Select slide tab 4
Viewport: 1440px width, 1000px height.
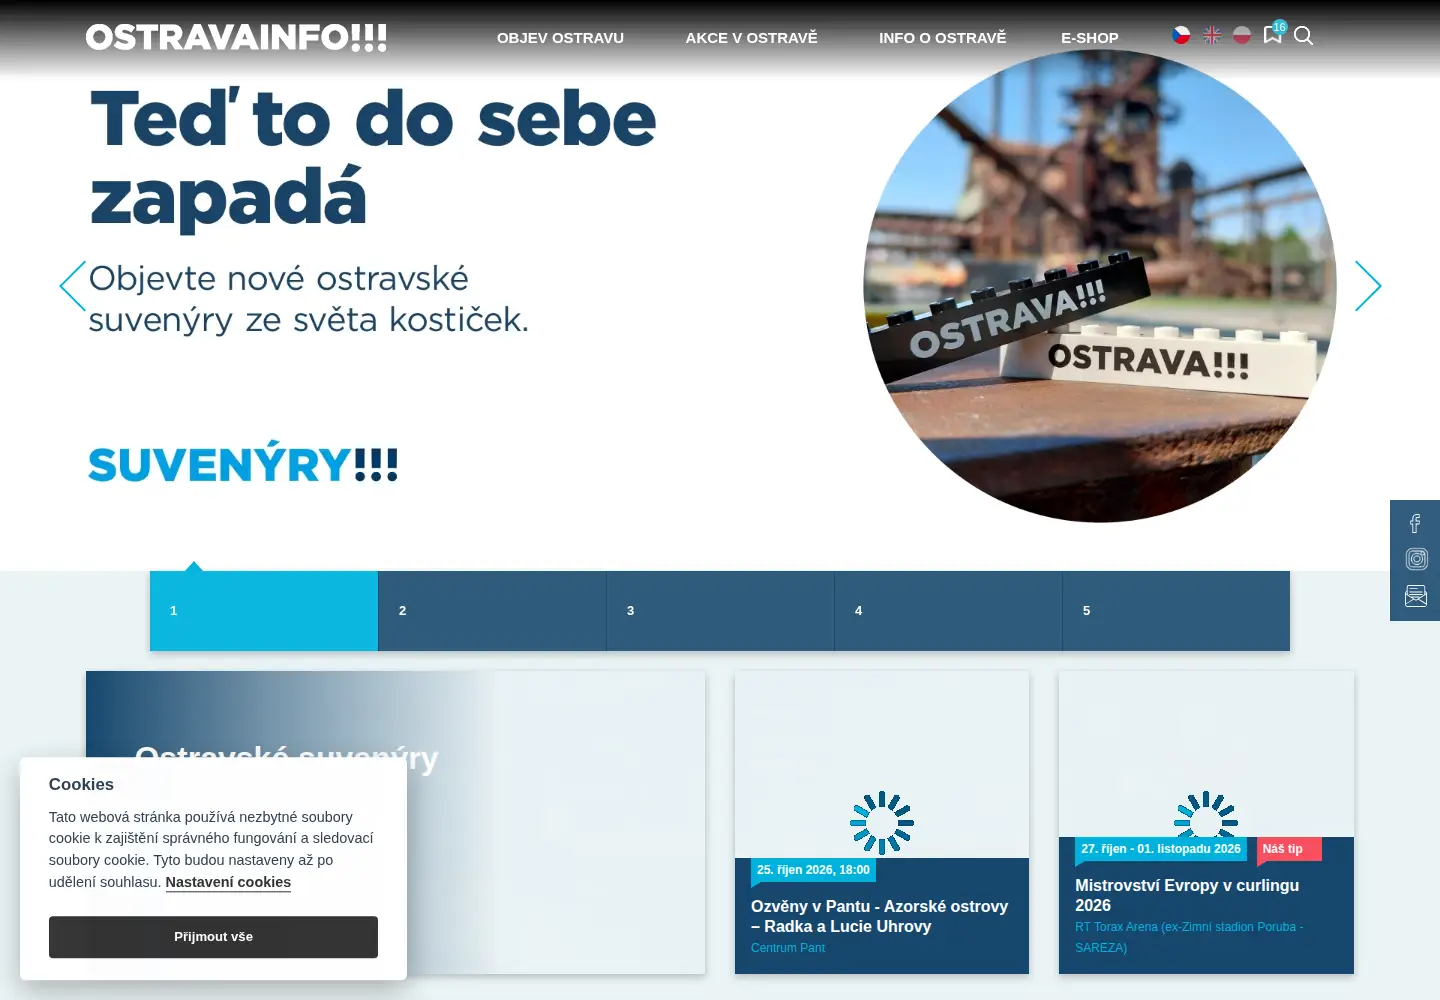pos(948,611)
